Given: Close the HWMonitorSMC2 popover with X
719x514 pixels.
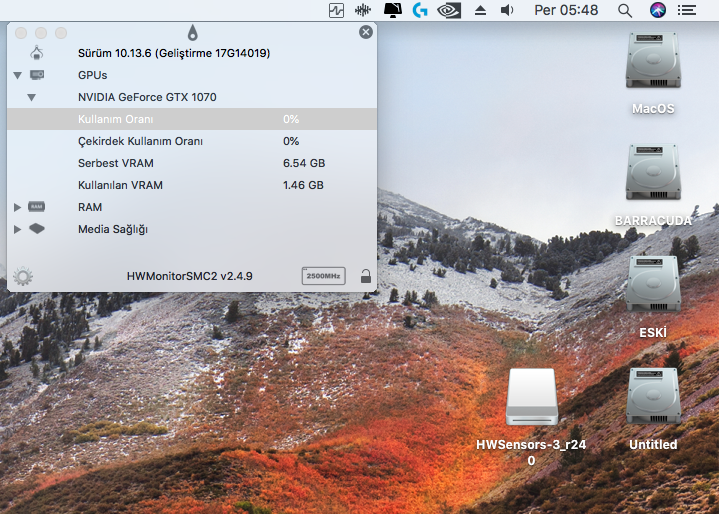Looking at the screenshot, I should pyautogui.click(x=366, y=32).
